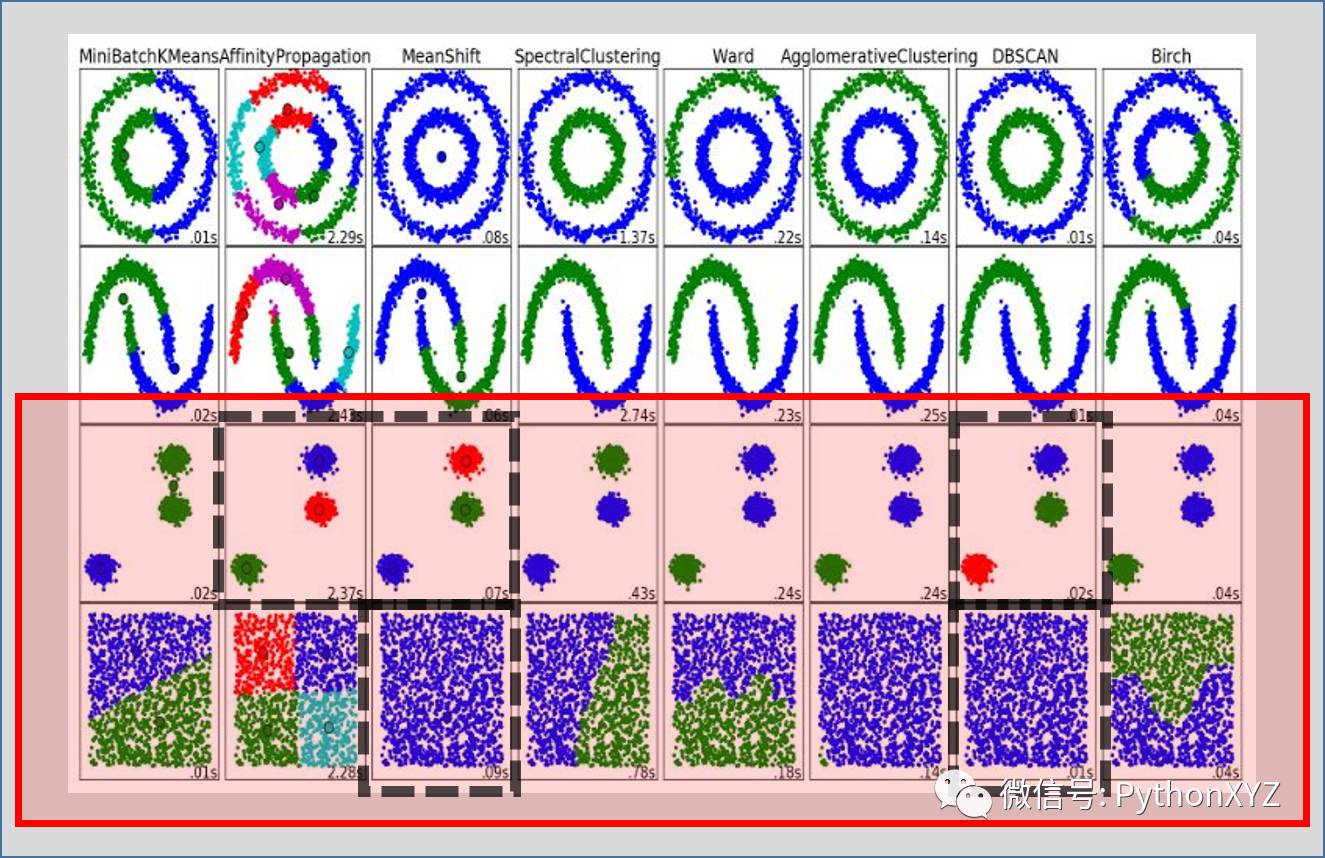This screenshot has height=858, width=1325.
Task: Open the AffinityPropagation uniform square plot
Action: tap(295, 691)
